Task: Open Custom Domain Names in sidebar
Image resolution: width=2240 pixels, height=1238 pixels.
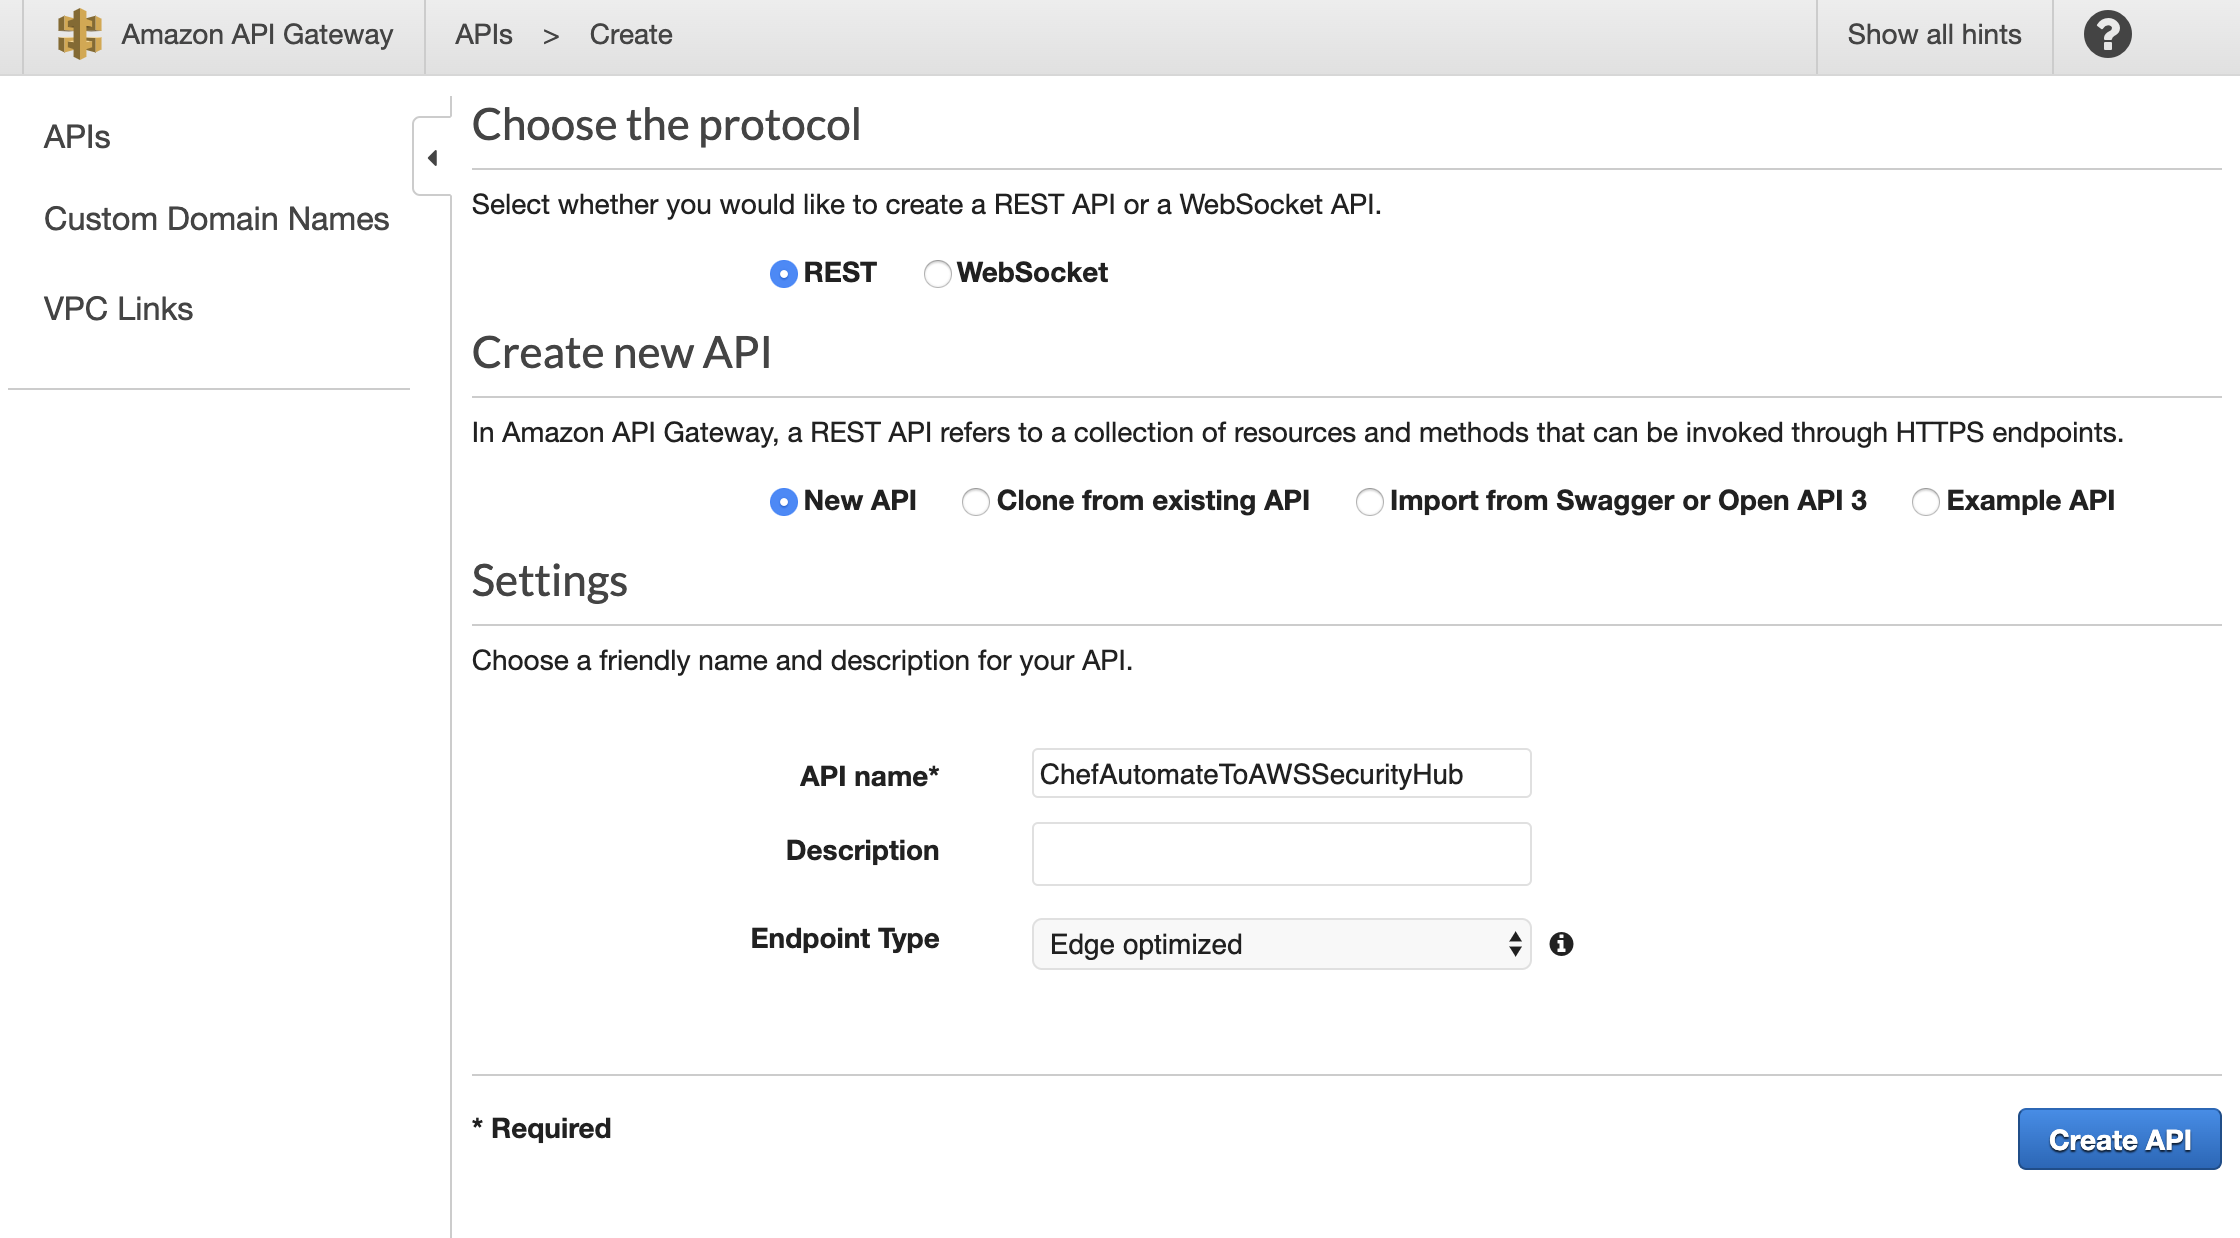Action: pos(216,219)
